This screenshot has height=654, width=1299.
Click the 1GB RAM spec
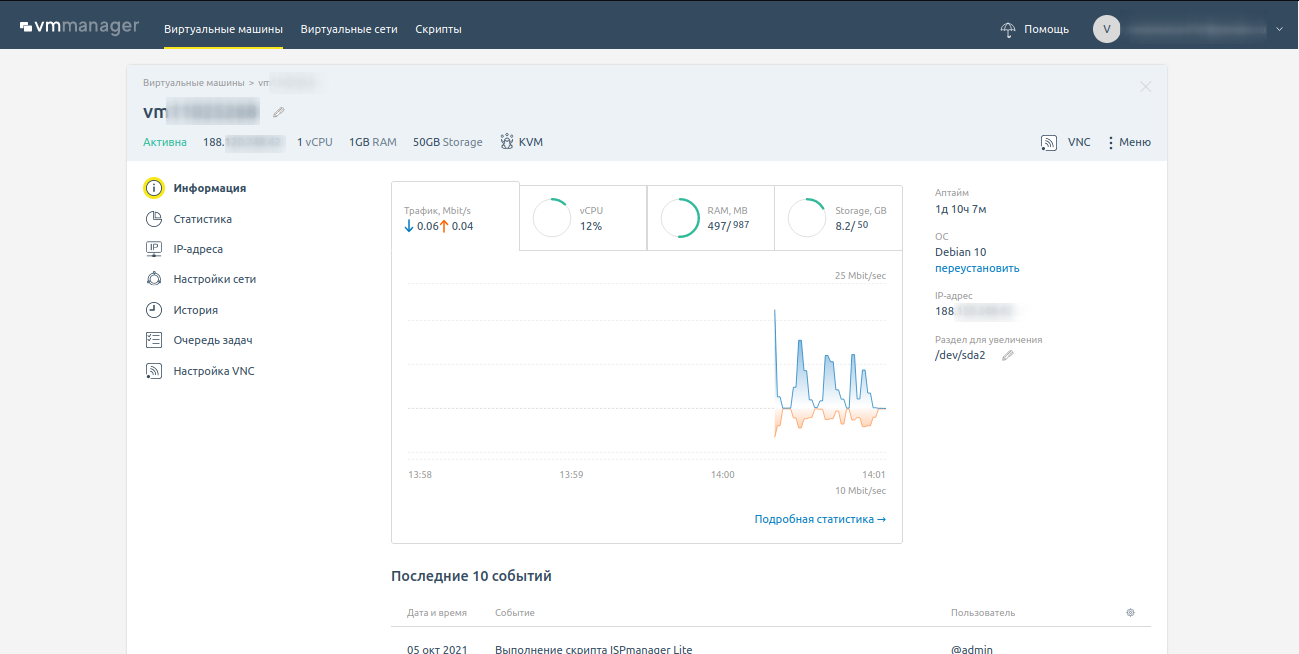(x=373, y=142)
